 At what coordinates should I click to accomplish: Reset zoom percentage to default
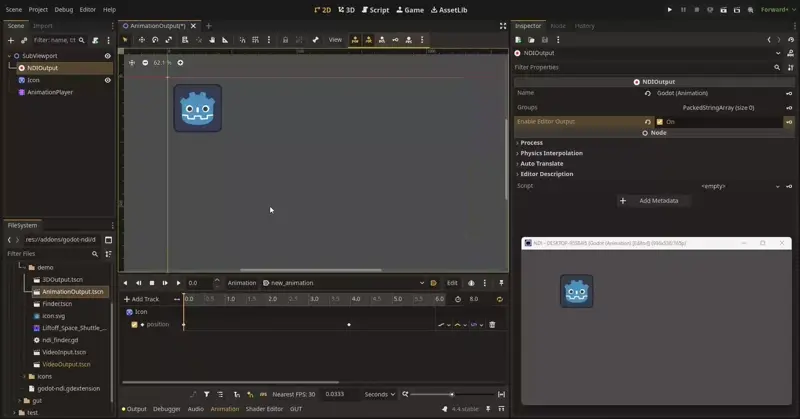tap(162, 63)
